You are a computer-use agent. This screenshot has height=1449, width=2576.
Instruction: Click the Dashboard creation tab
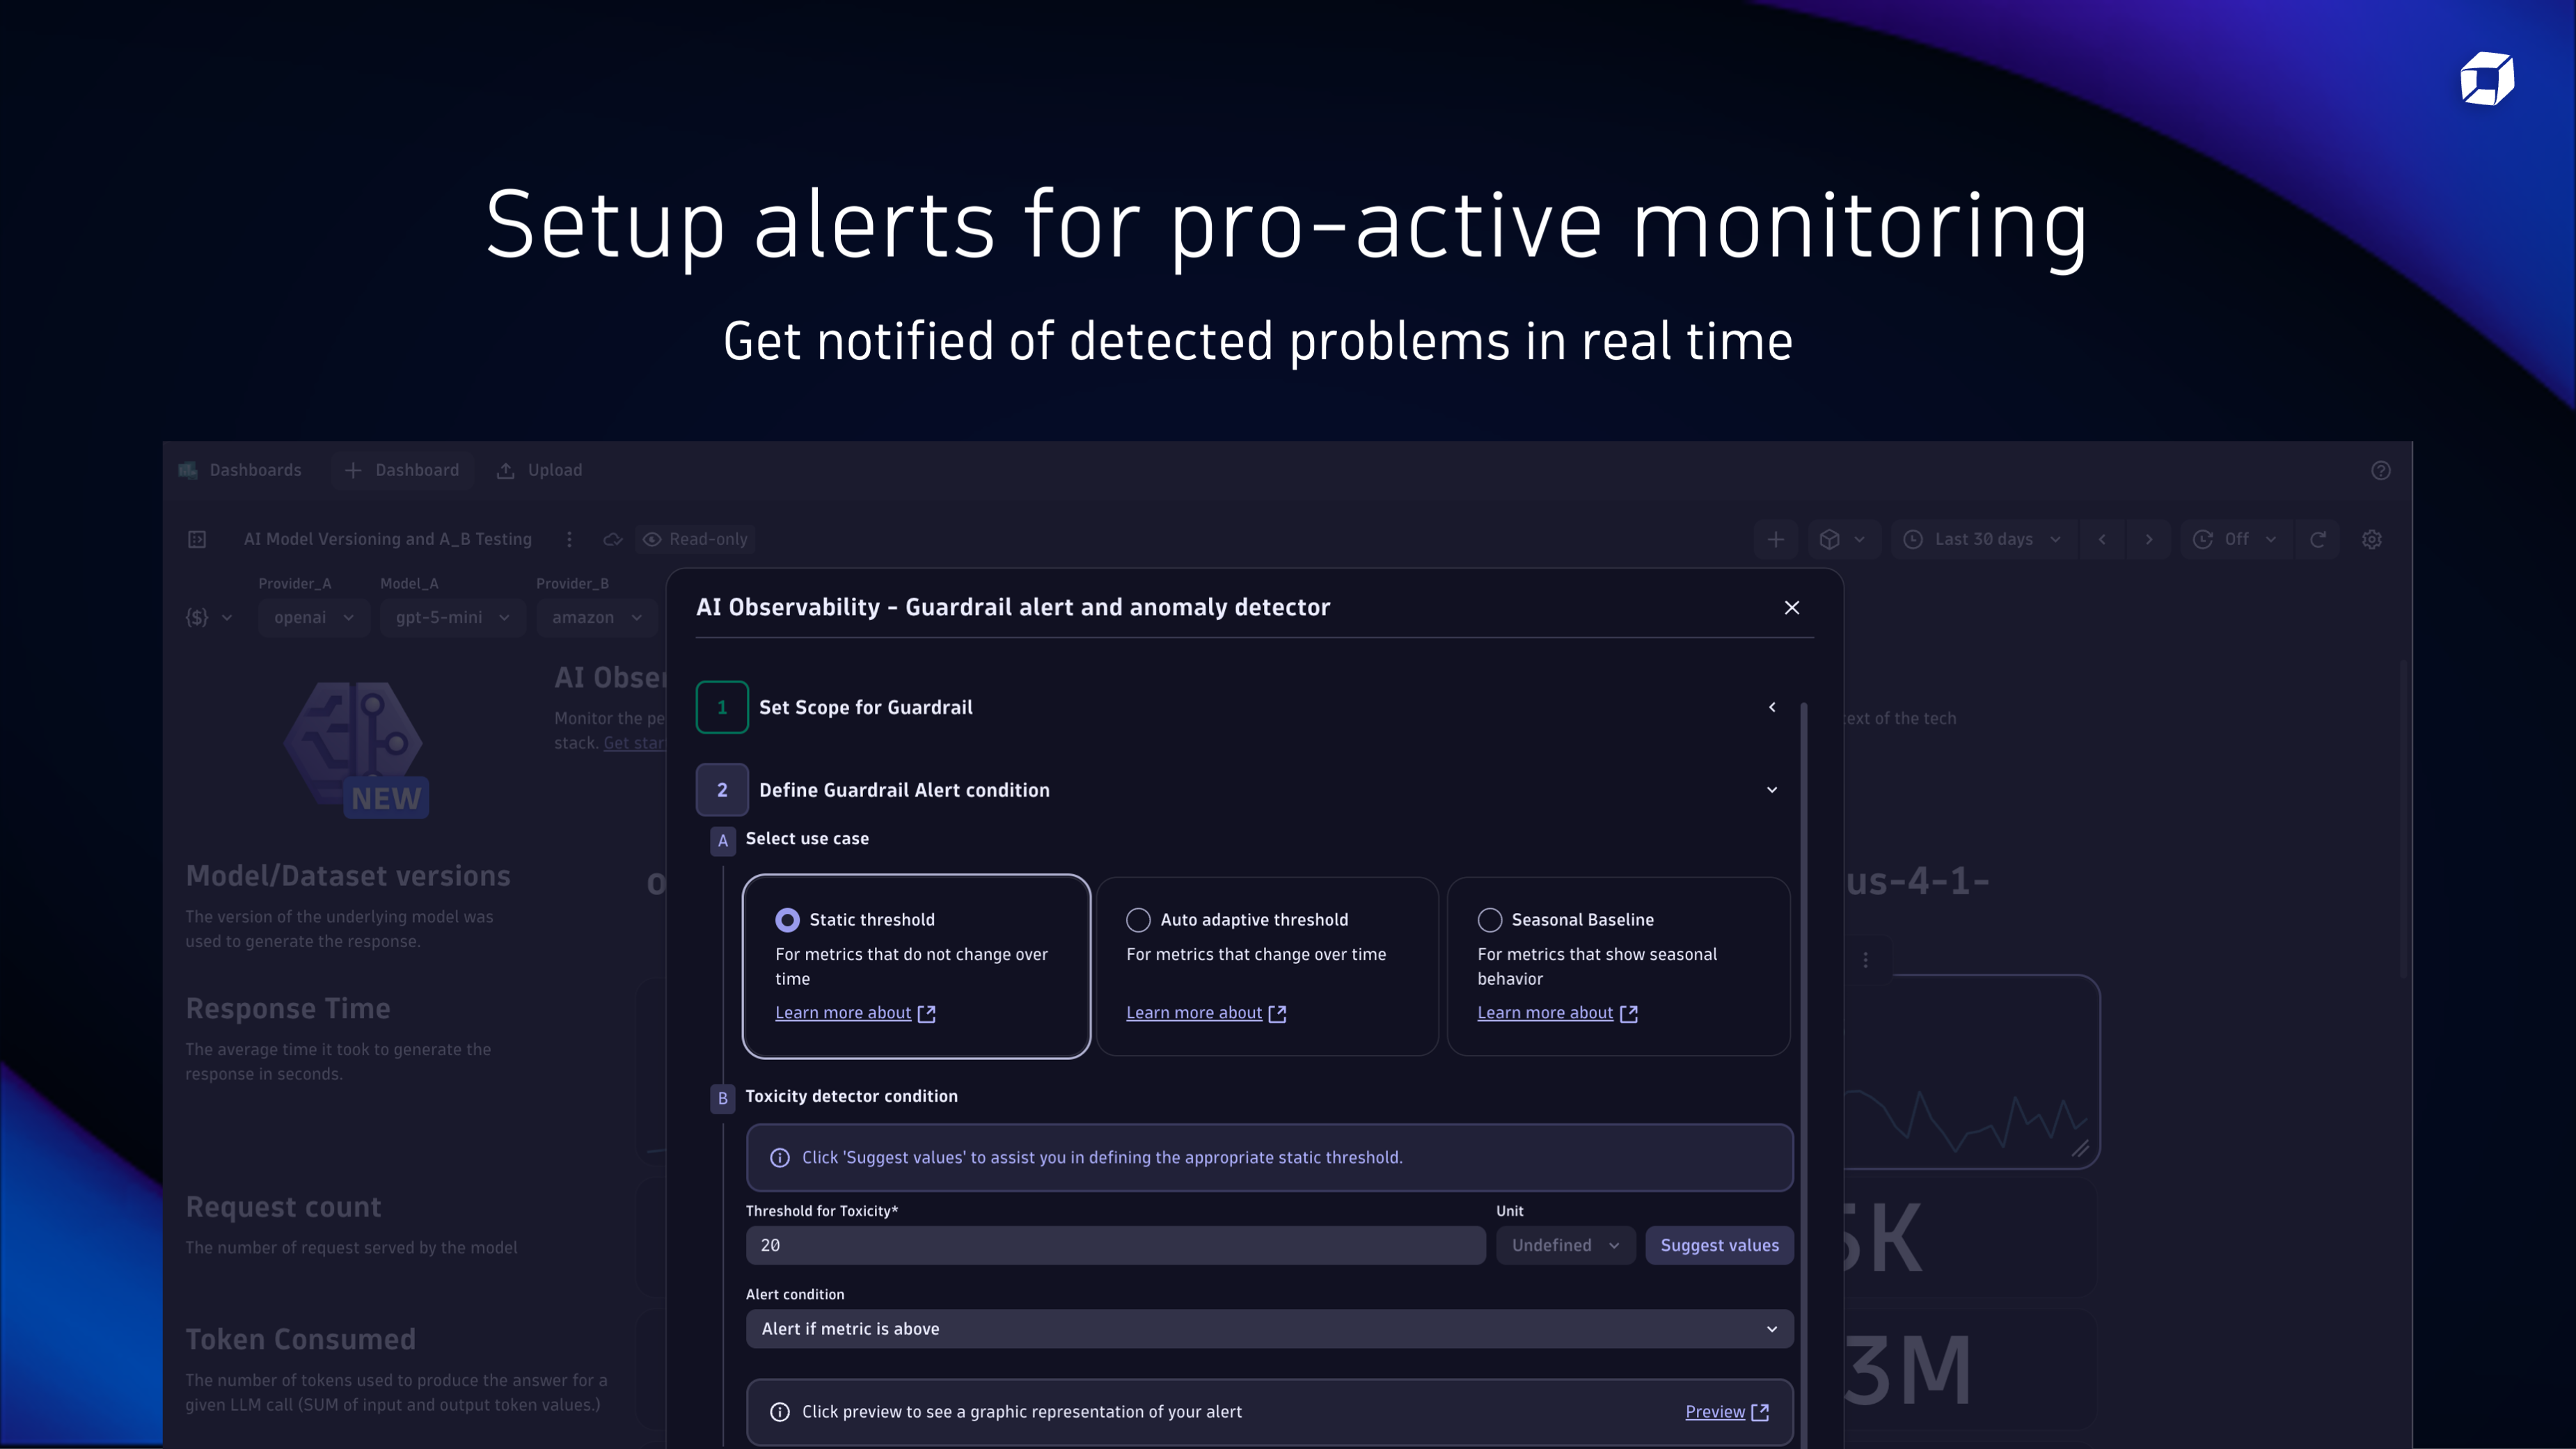point(402,470)
